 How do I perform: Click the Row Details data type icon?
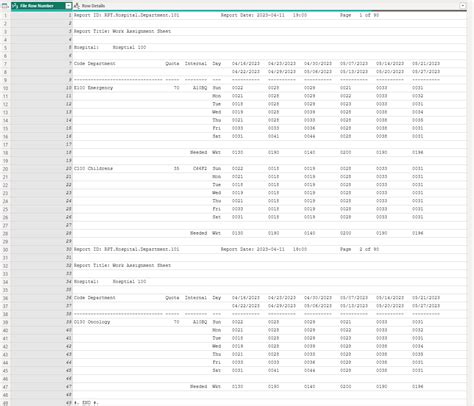point(77,6)
